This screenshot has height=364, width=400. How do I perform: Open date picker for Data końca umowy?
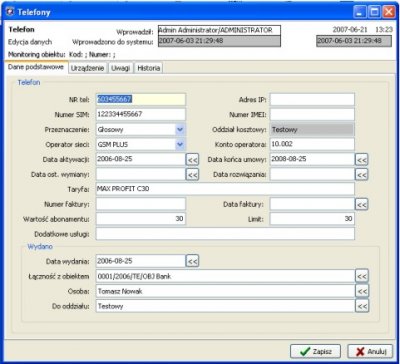pyautogui.click(x=361, y=160)
